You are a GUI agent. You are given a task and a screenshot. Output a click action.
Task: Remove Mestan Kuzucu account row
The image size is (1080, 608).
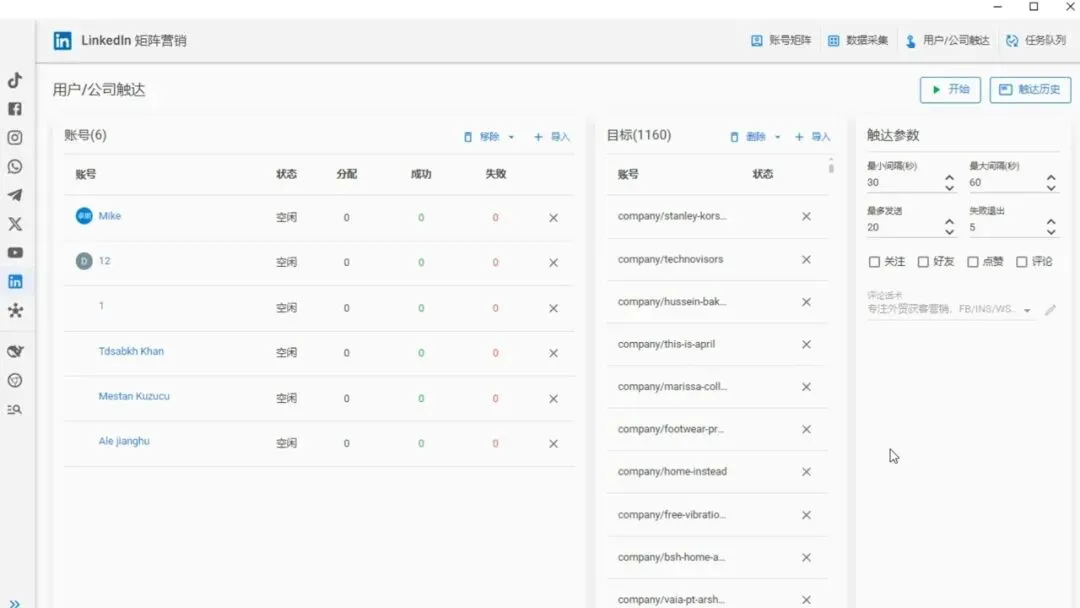(x=553, y=399)
